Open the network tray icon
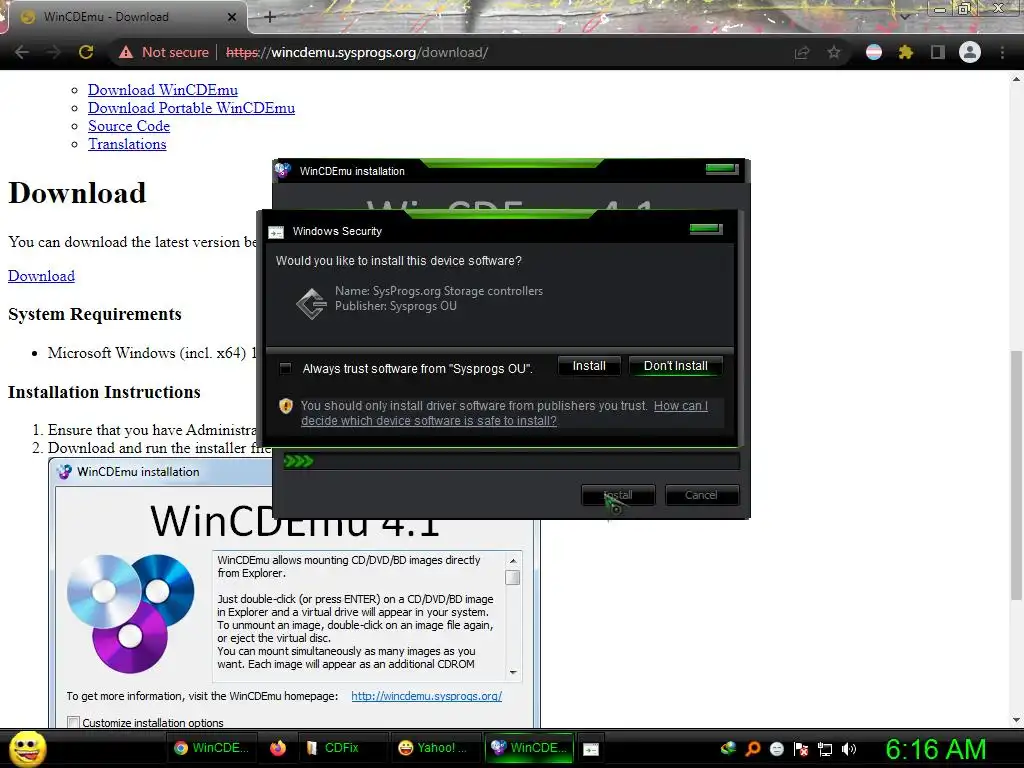This screenshot has height=768, width=1024. pos(825,749)
